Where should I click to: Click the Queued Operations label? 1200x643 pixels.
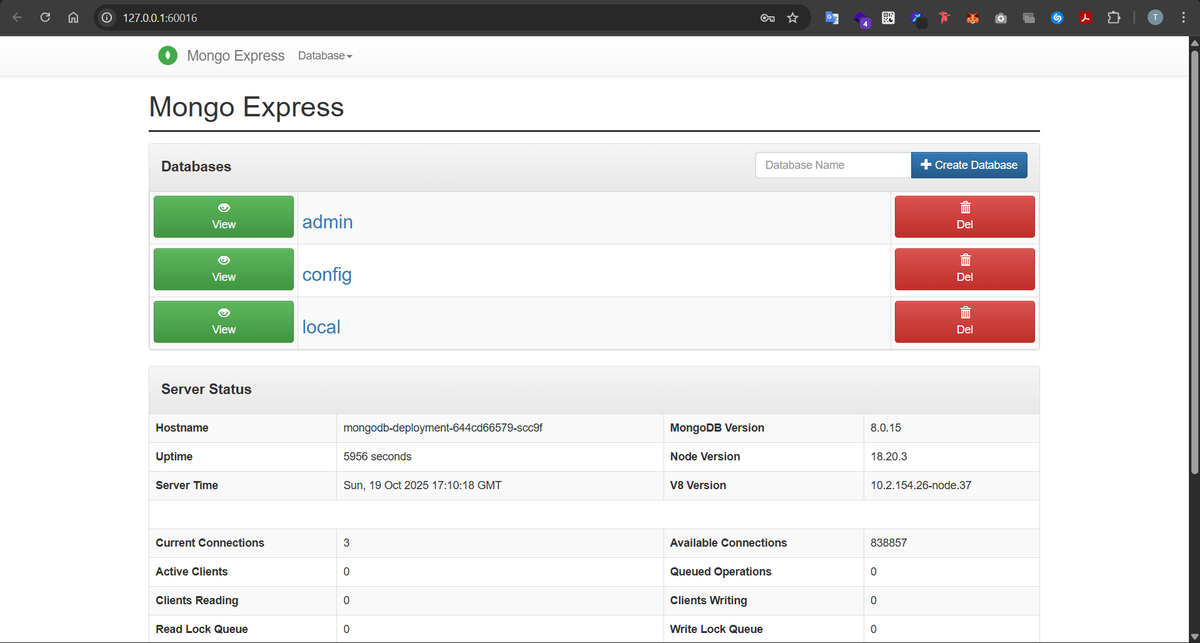(721, 572)
